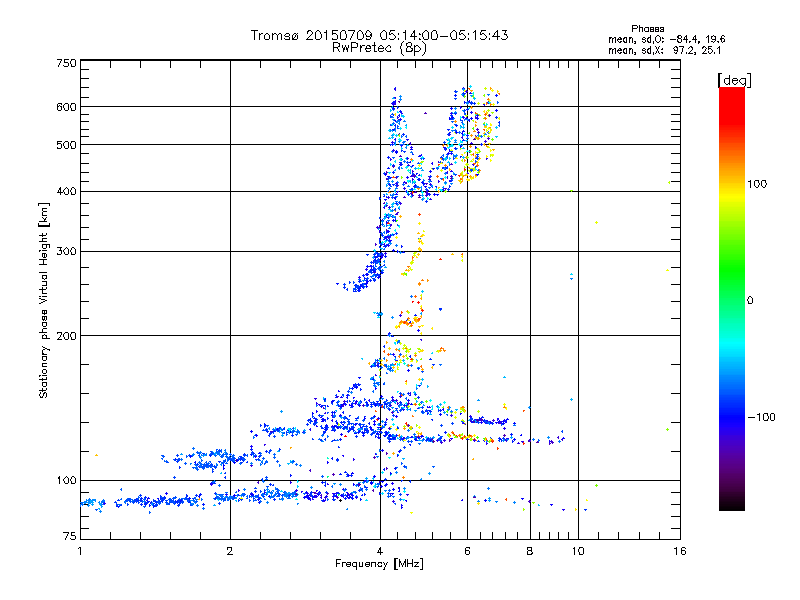Click the y-axis tick label "300"

(67, 252)
